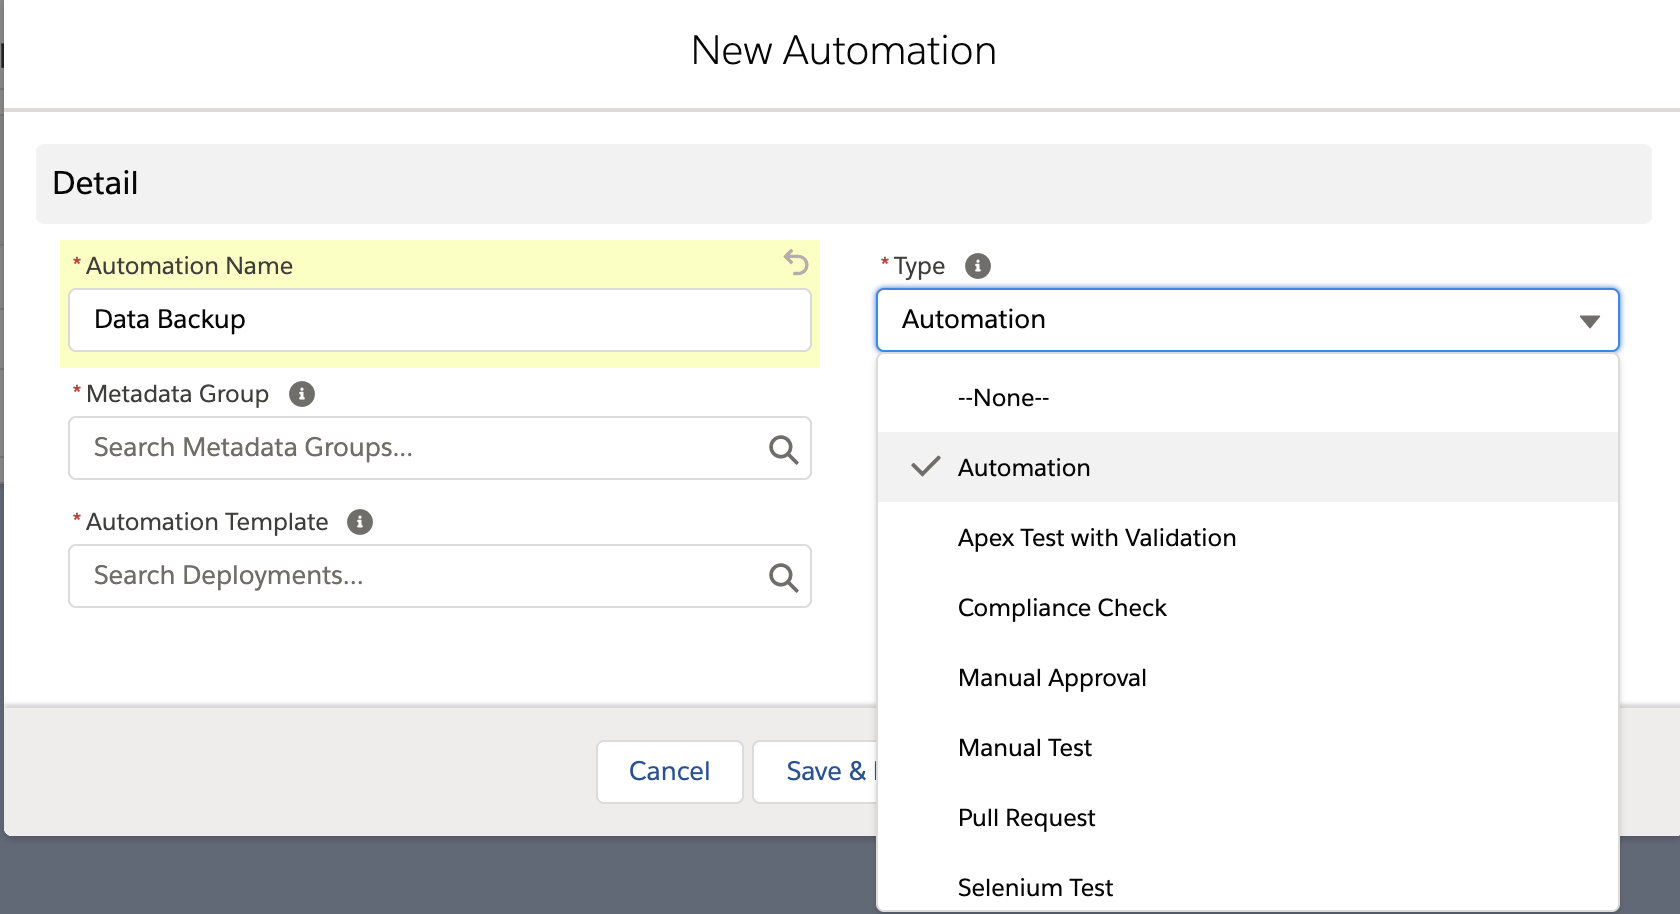1680x914 pixels.
Task: Choose the --None-- option in Type list
Action: pyautogui.click(x=1248, y=397)
